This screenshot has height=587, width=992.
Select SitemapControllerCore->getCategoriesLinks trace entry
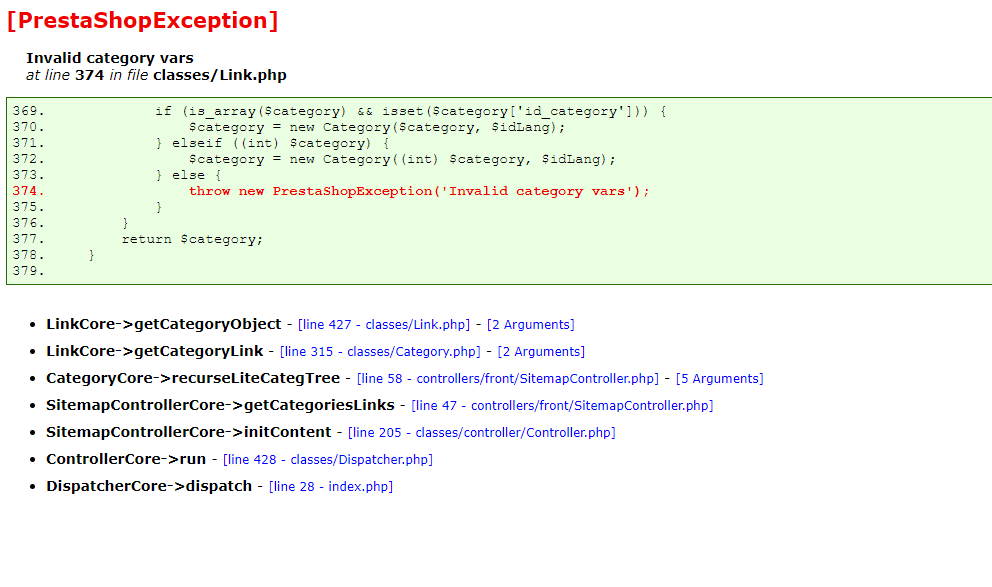click(x=220, y=405)
